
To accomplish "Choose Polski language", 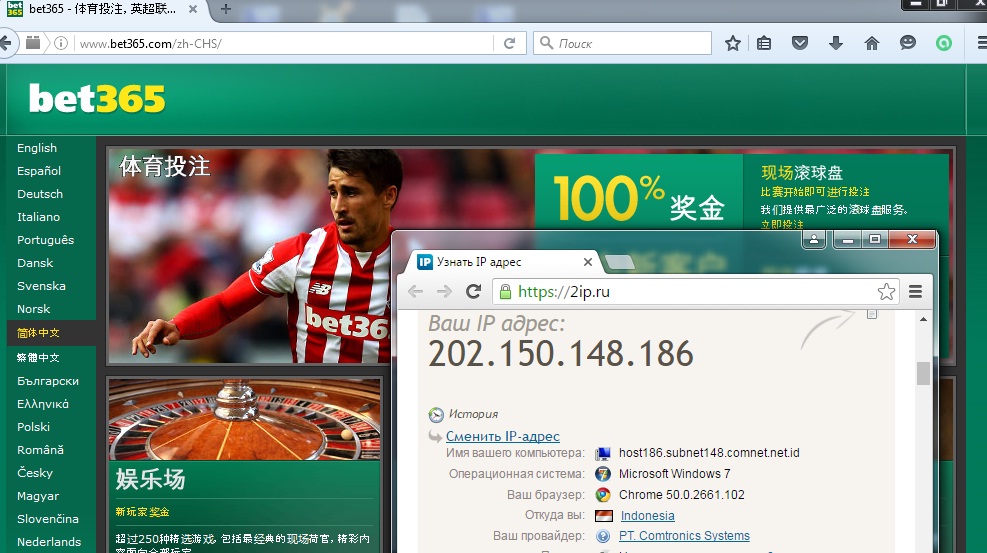I will click(33, 427).
